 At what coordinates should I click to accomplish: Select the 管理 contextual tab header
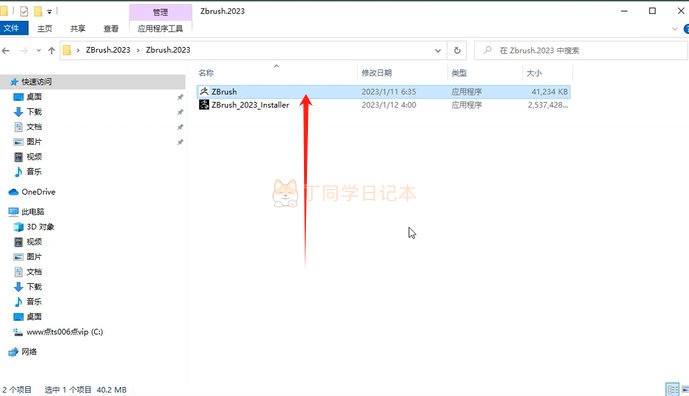click(x=160, y=12)
